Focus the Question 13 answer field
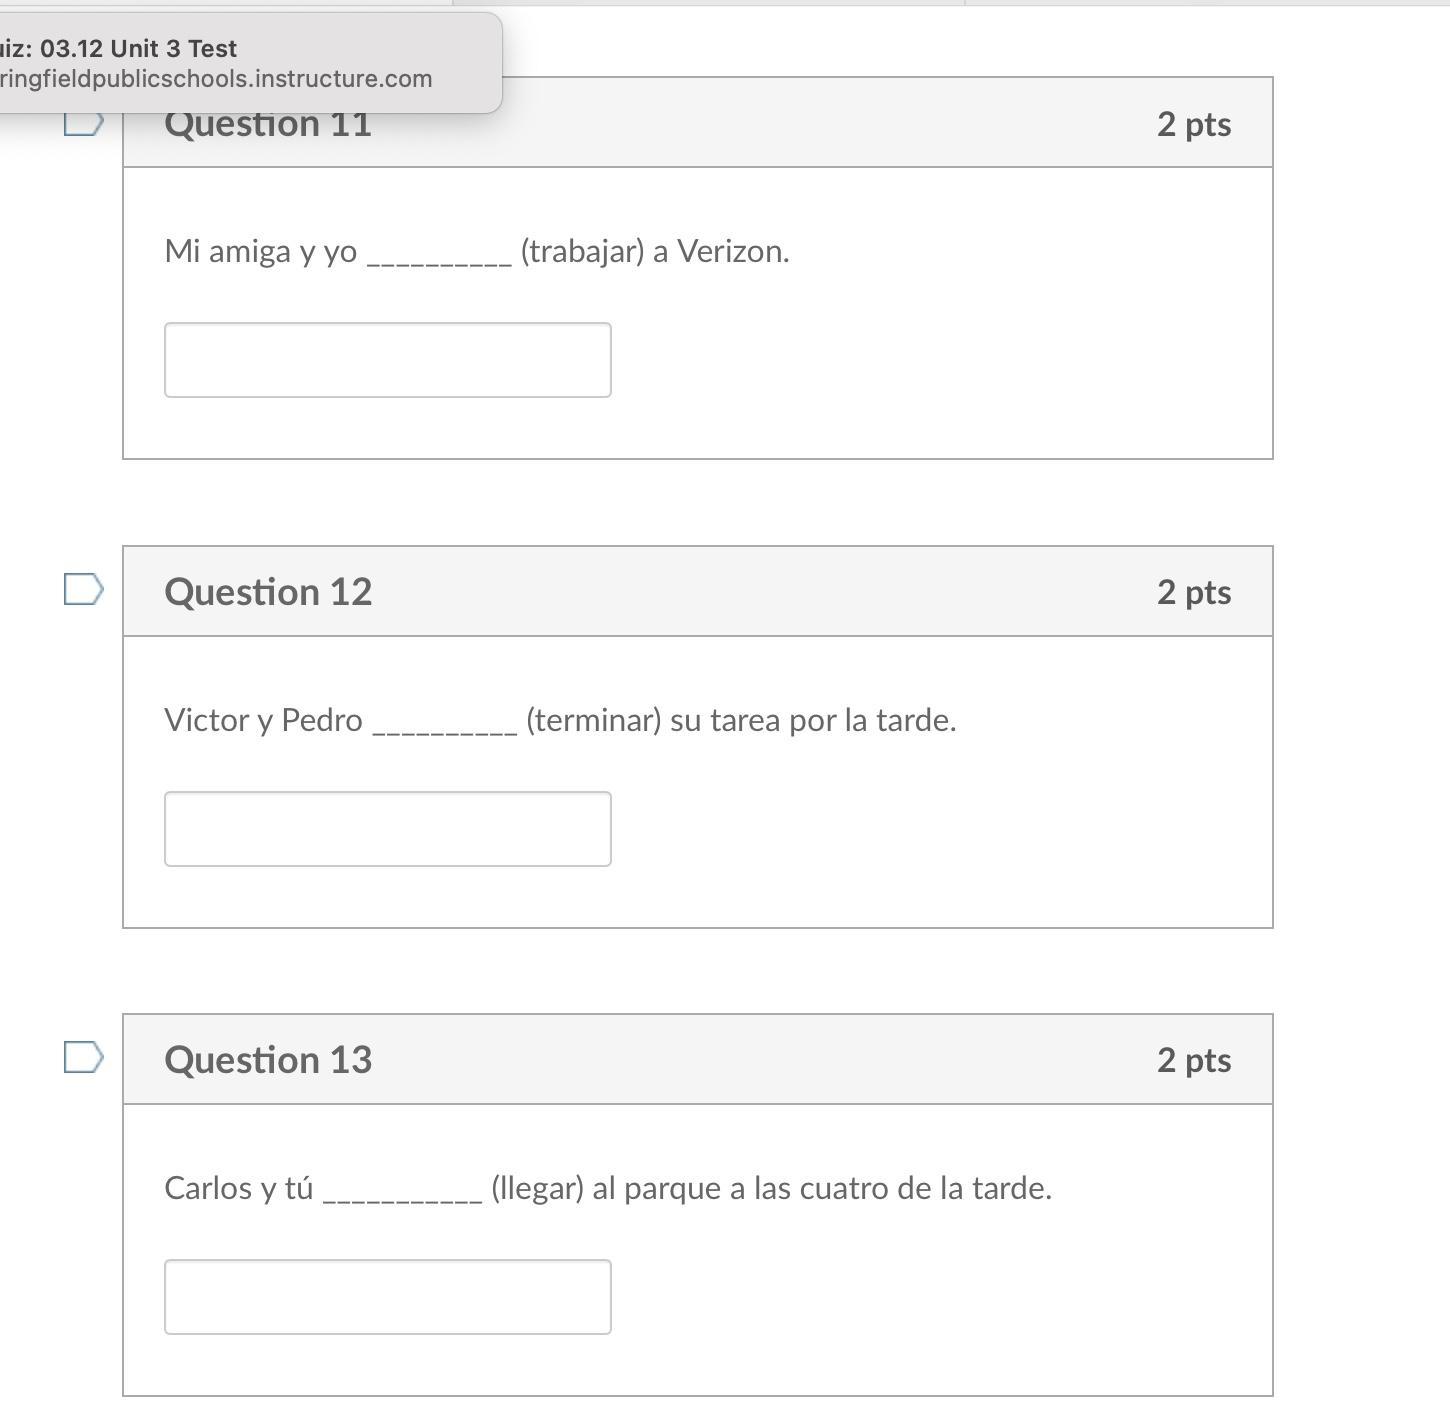This screenshot has height=1419, width=1450. coord(387,1297)
